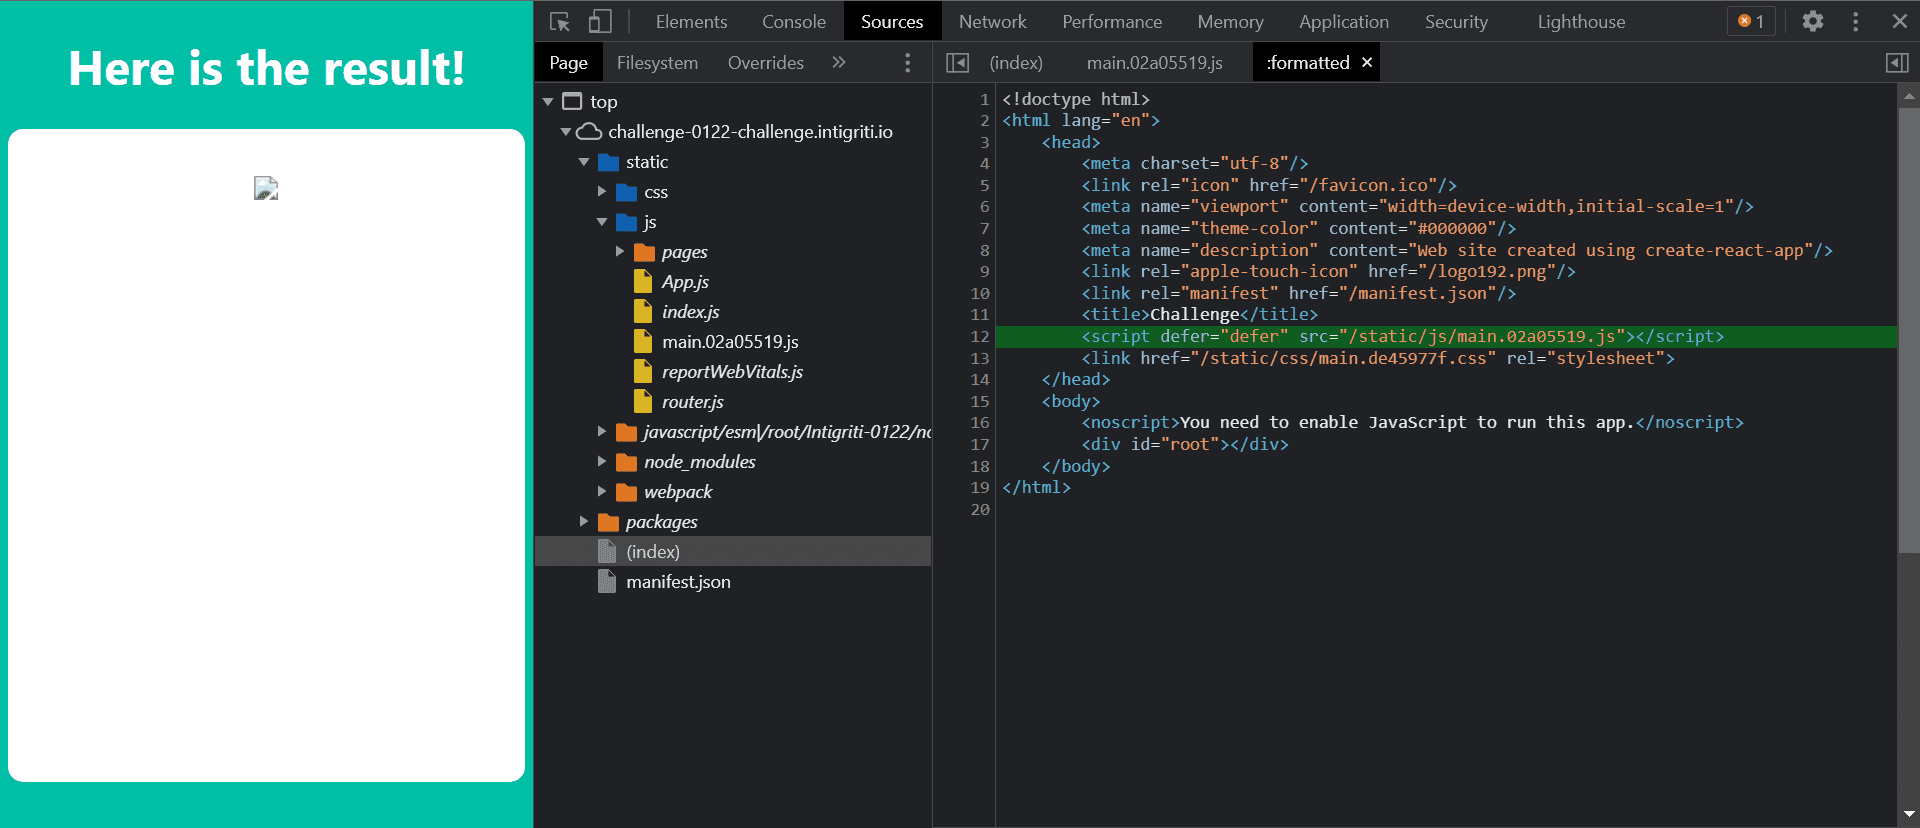Open the DevTools three-dot customize menu

point(1855,21)
